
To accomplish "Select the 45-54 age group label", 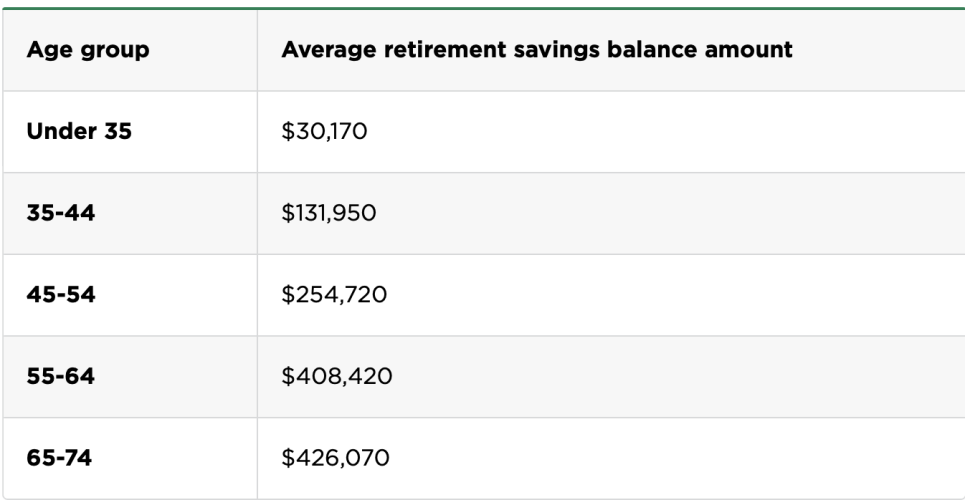I will (60, 295).
